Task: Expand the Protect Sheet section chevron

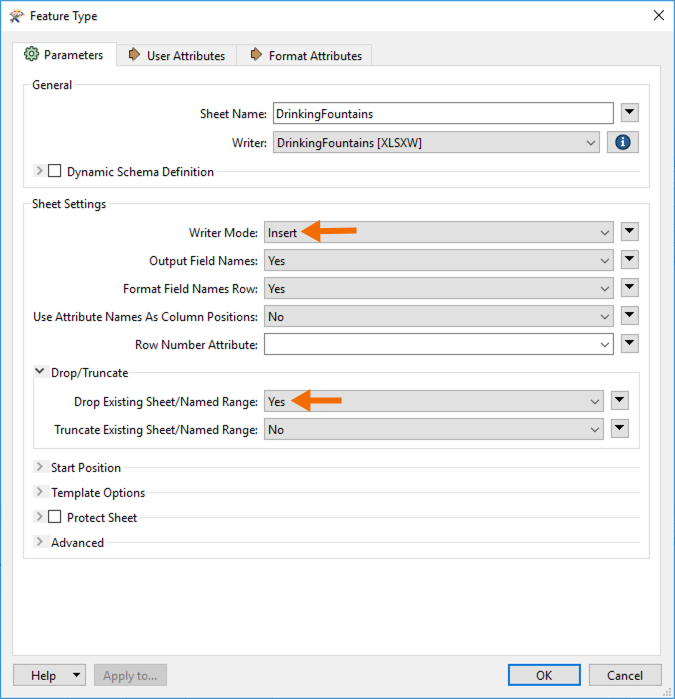Action: (40, 517)
